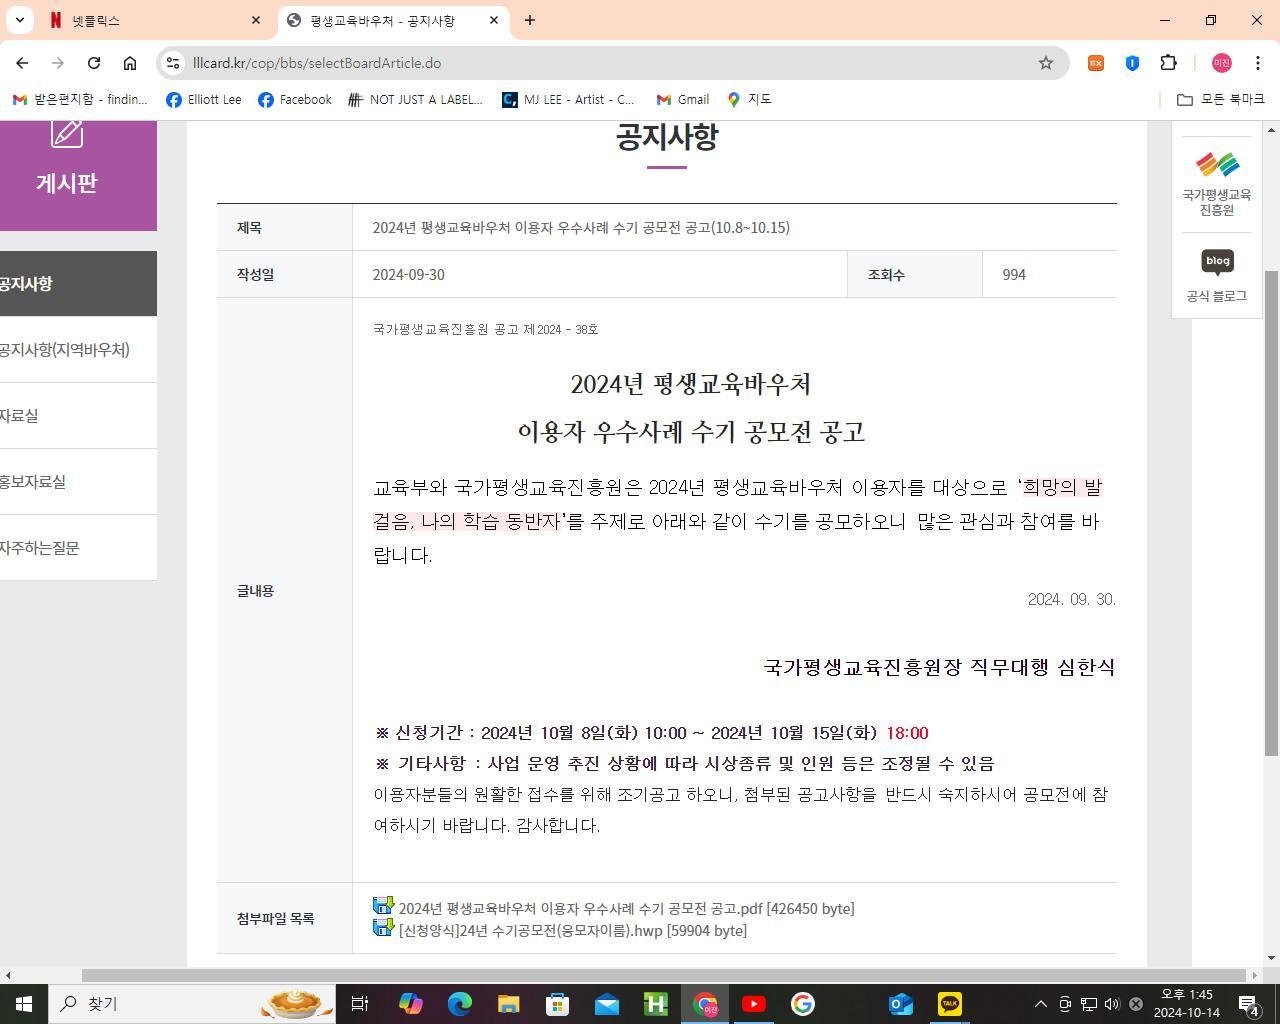View site information for lllcard.kr
Viewport: 1280px width, 1024px height.
click(173, 63)
